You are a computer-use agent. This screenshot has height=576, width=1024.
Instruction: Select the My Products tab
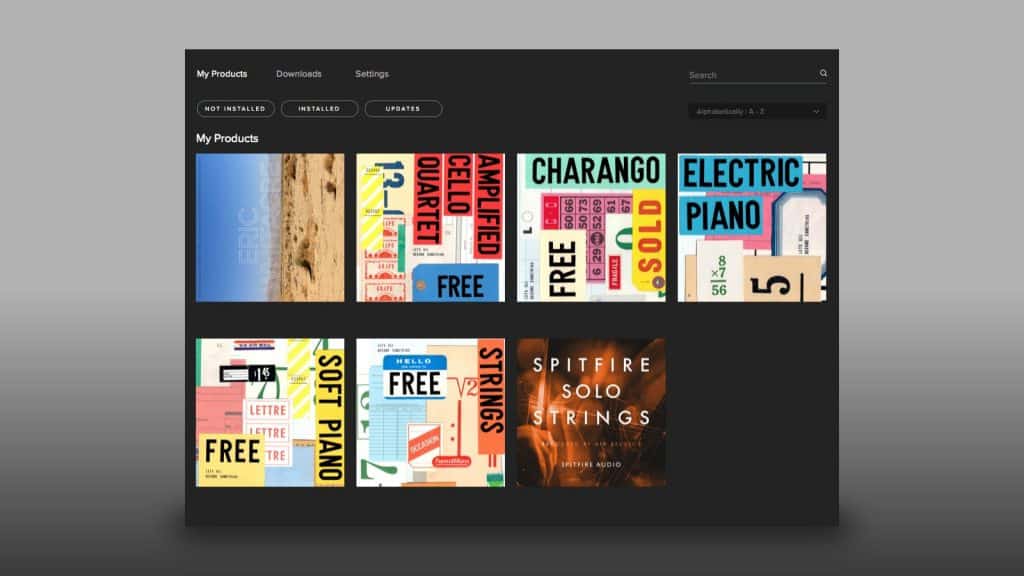[x=221, y=73]
